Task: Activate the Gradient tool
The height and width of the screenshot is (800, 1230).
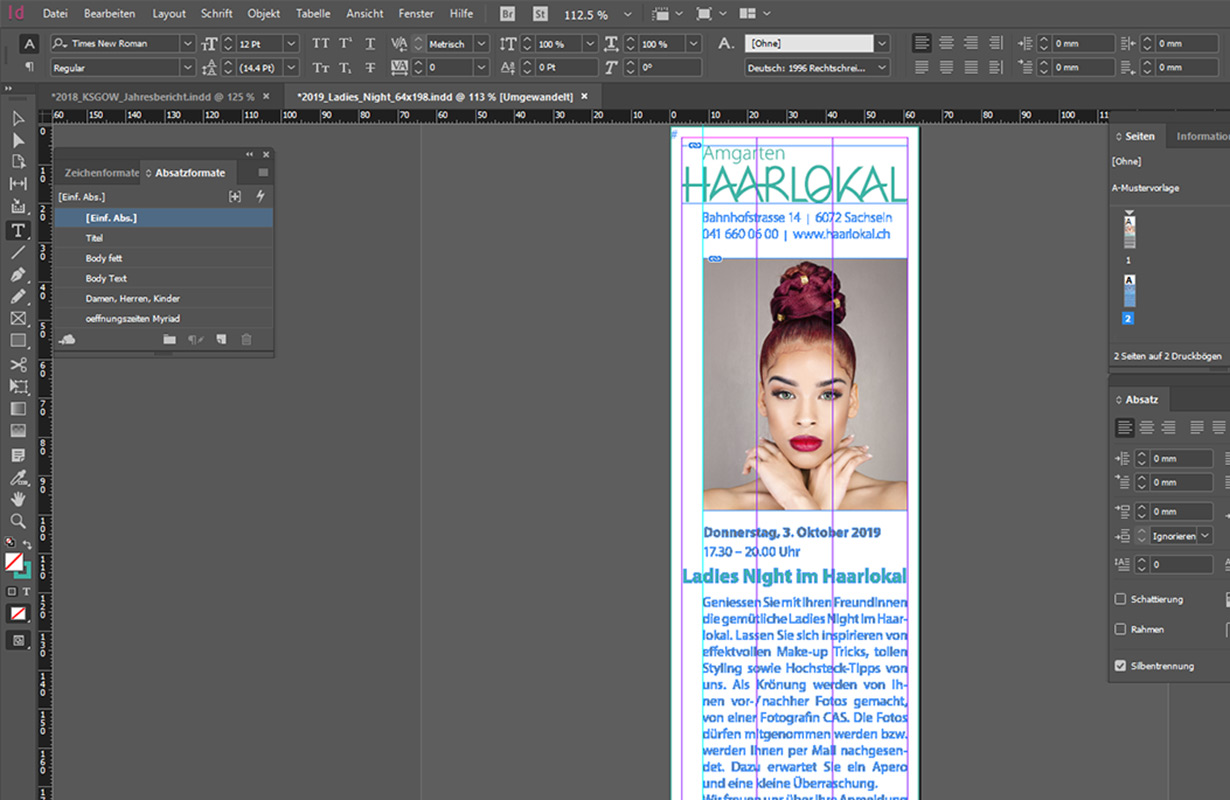Action: coord(20,409)
